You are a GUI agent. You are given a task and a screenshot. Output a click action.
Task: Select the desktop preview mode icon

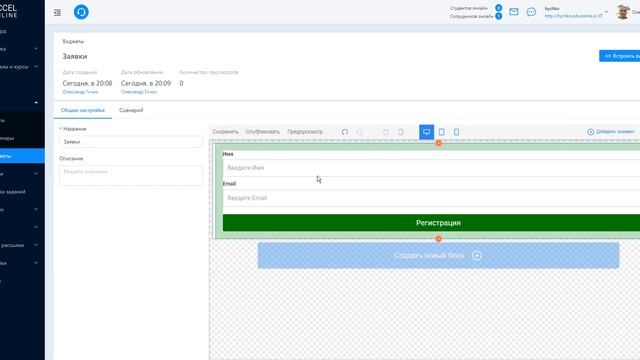click(427, 132)
